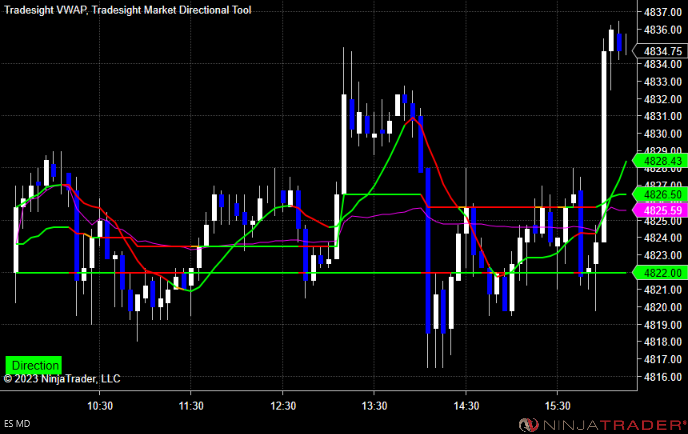Image resolution: width=688 pixels, height=434 pixels.
Task: Click the 4816.00 price axis label
Action: coord(663,377)
